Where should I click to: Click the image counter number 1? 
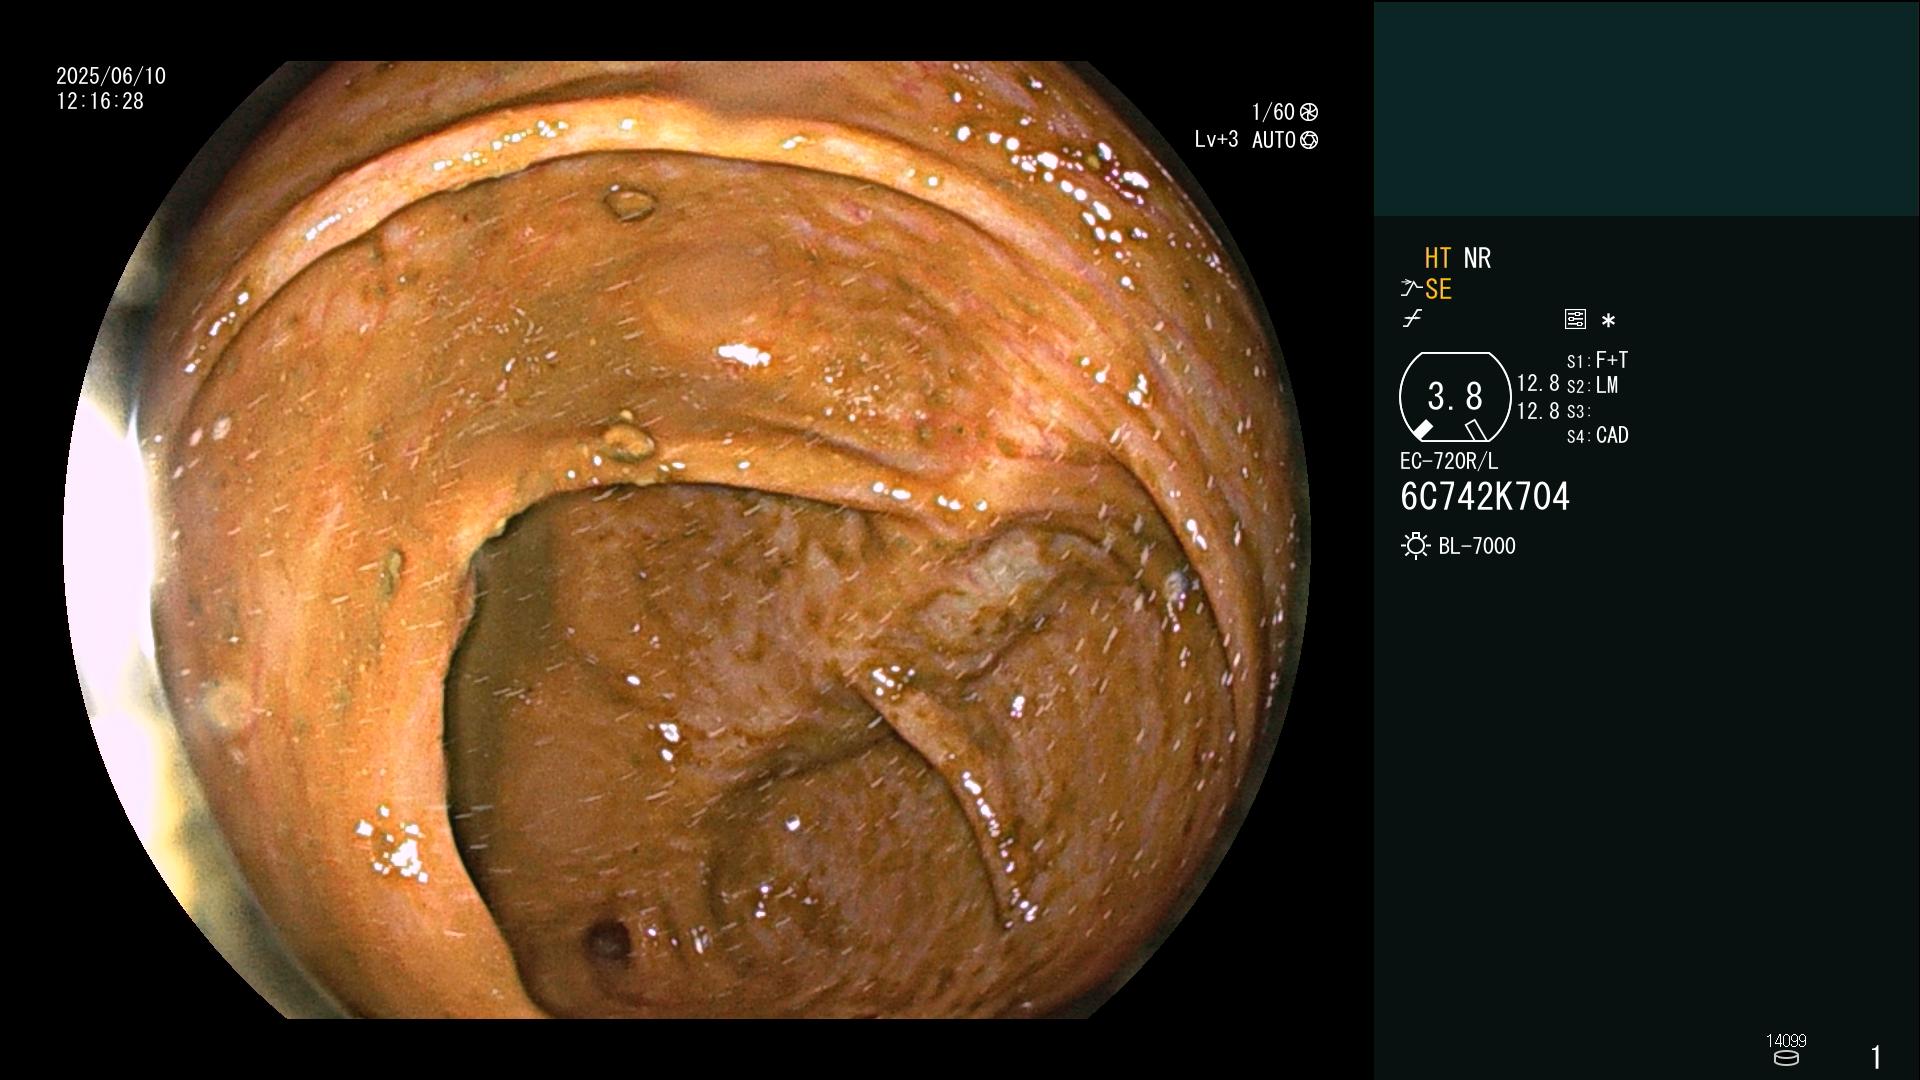[x=1876, y=1057]
